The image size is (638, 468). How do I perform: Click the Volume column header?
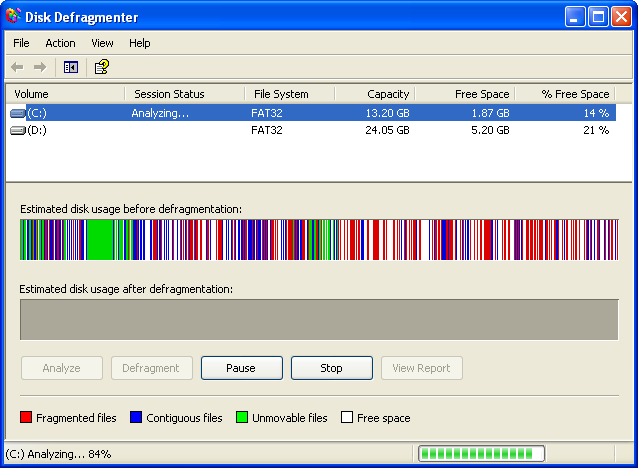pyautogui.click(x=66, y=94)
